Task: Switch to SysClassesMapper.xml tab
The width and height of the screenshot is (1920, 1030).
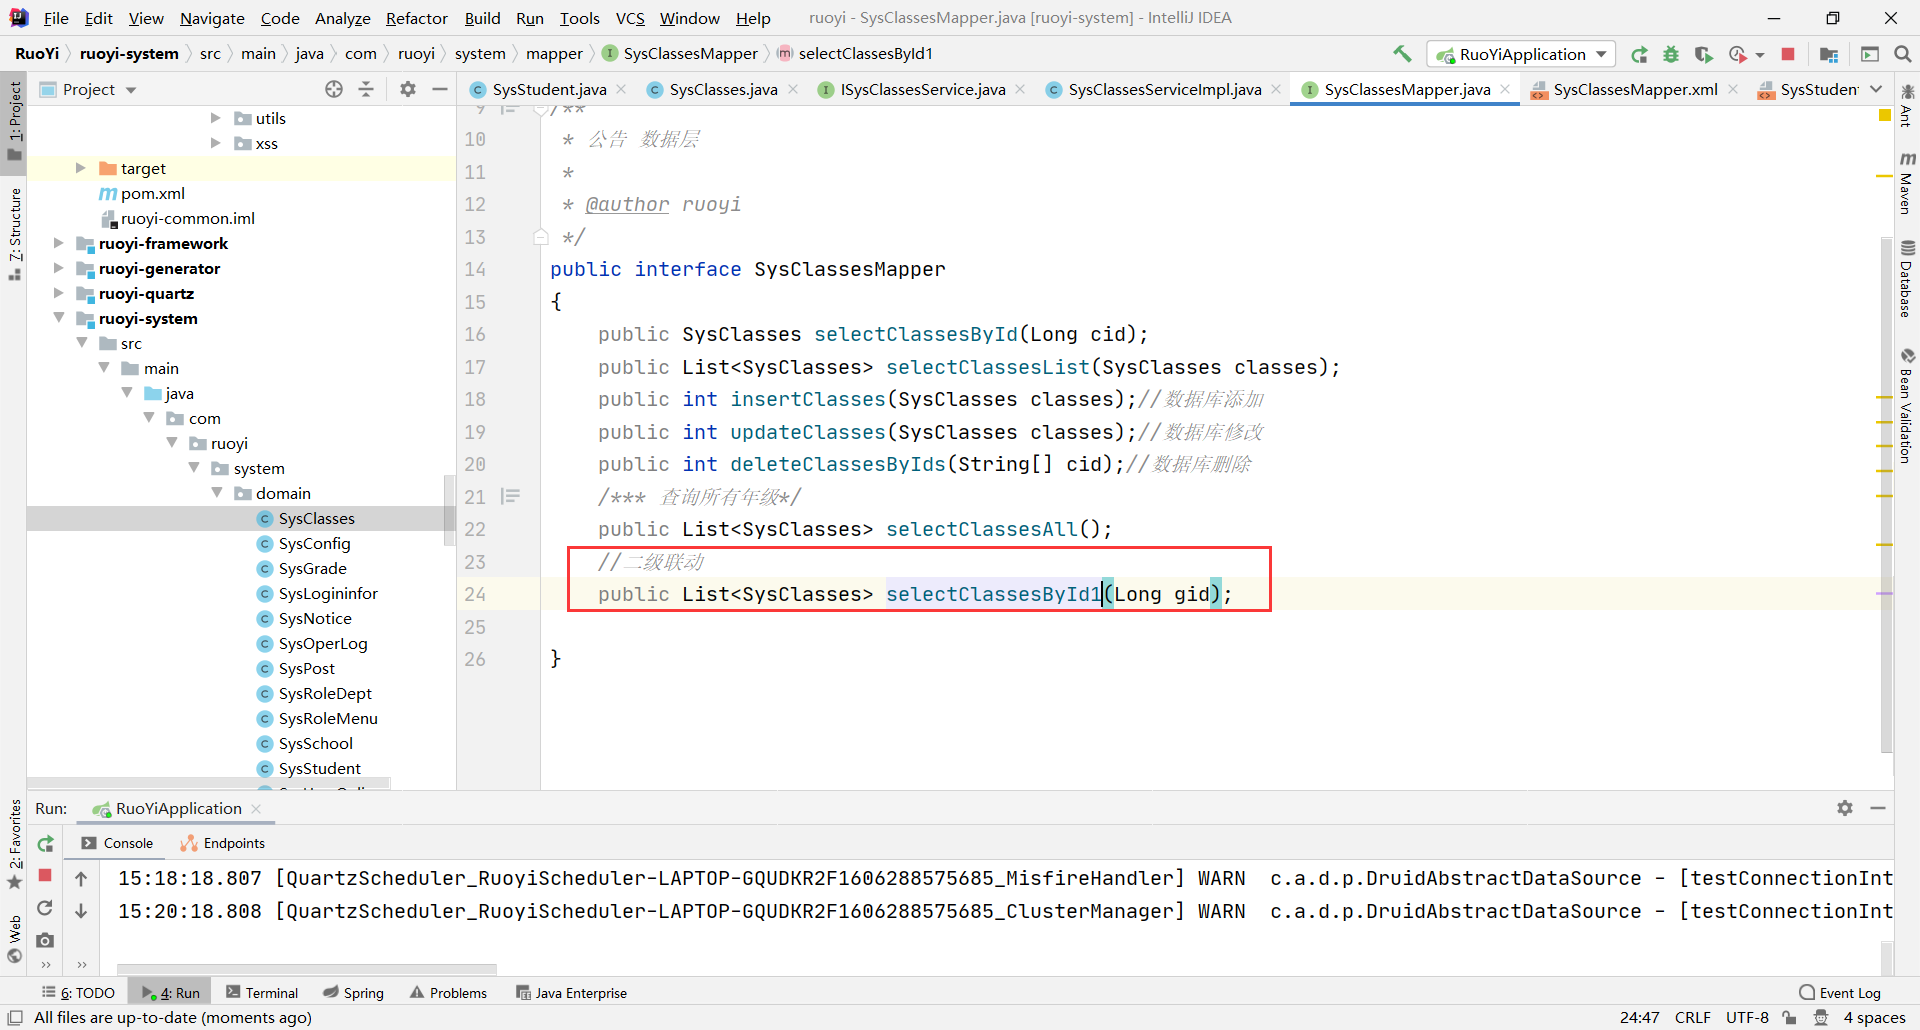Action: pyautogui.click(x=1634, y=89)
